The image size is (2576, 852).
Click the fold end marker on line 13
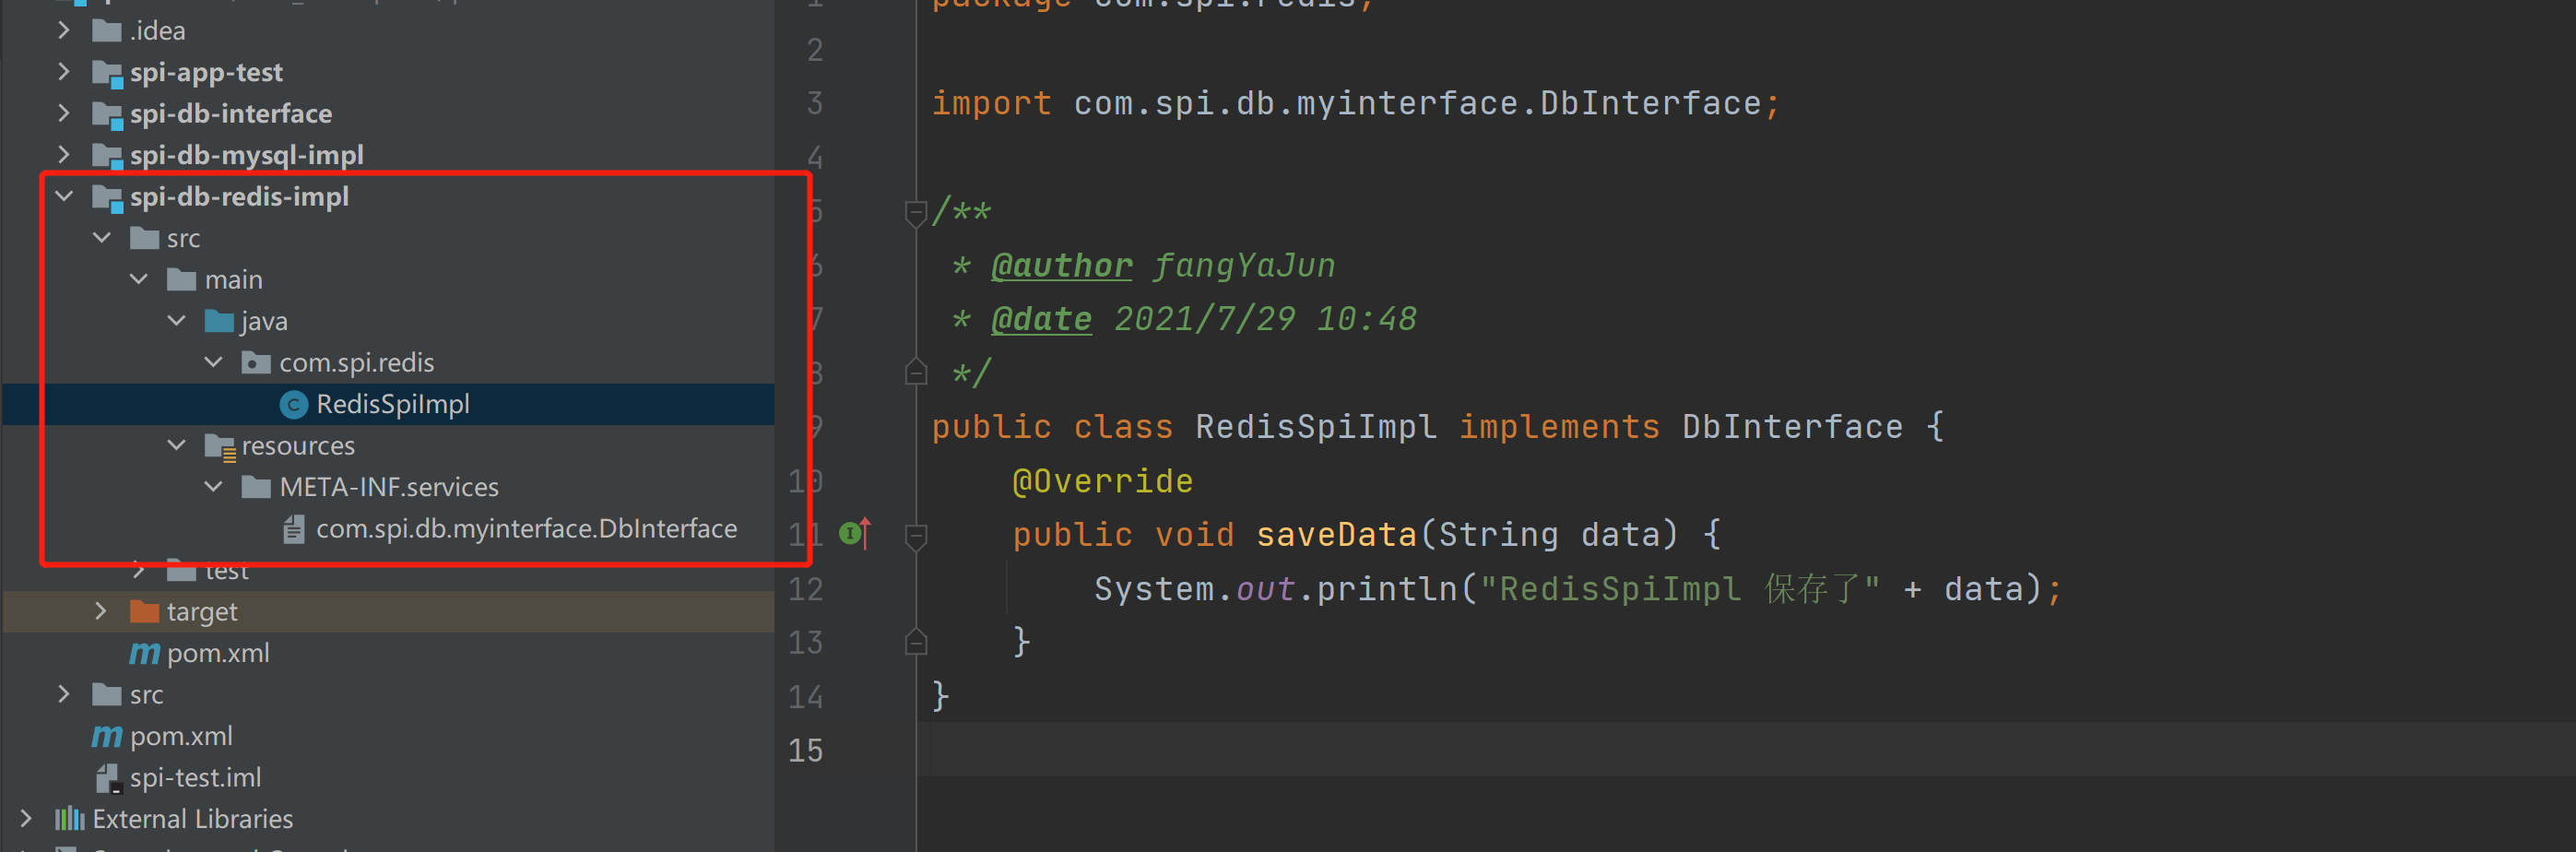point(915,642)
